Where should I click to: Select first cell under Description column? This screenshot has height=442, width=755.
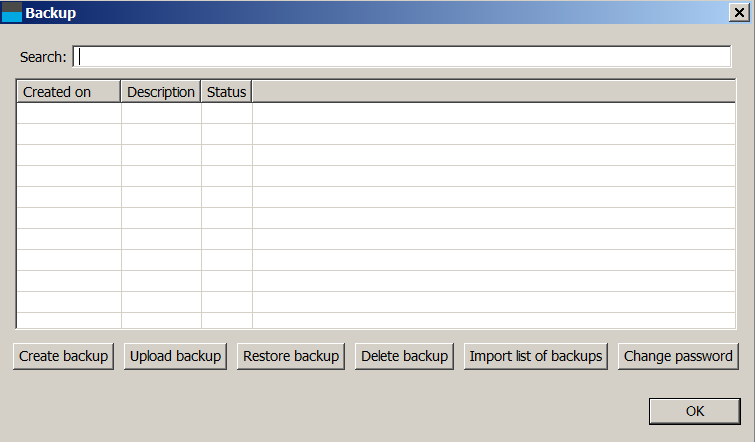click(161, 113)
